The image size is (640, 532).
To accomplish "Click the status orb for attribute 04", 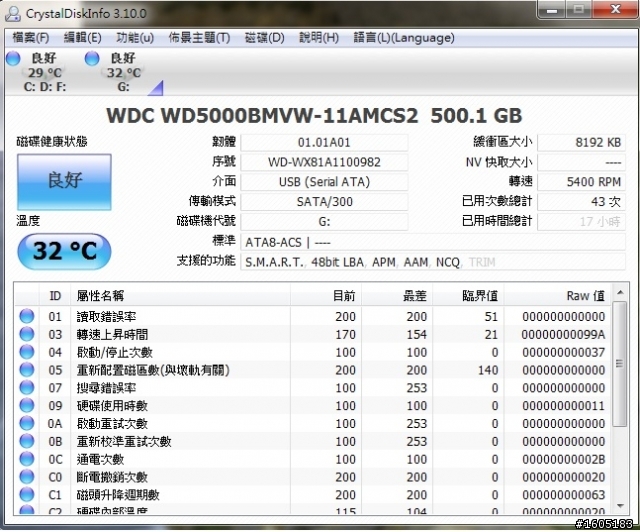I will click(x=27, y=352).
